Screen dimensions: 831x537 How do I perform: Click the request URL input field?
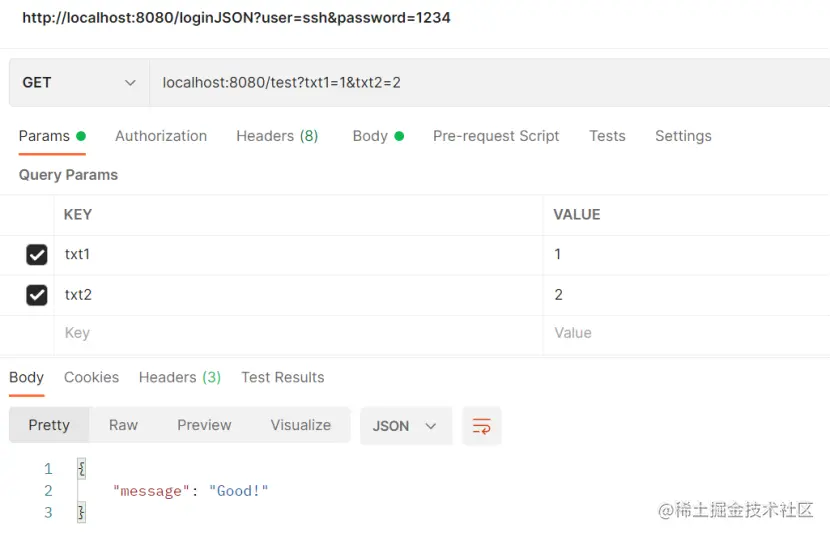click(490, 83)
